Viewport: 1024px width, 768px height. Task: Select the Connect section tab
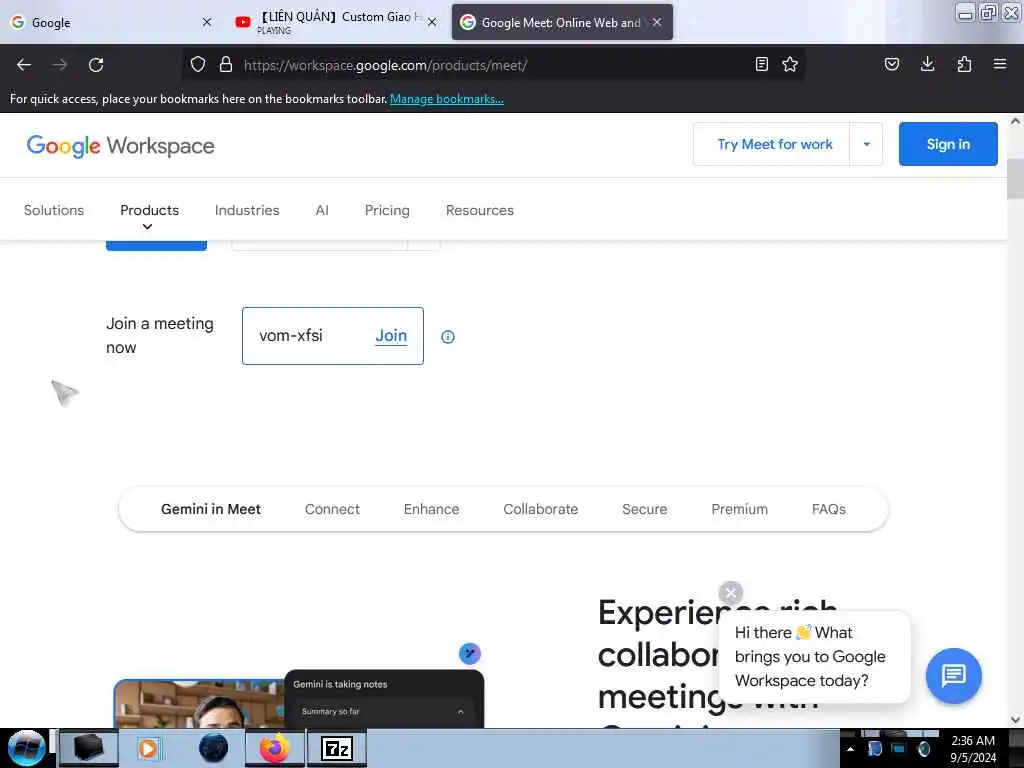[x=332, y=509]
